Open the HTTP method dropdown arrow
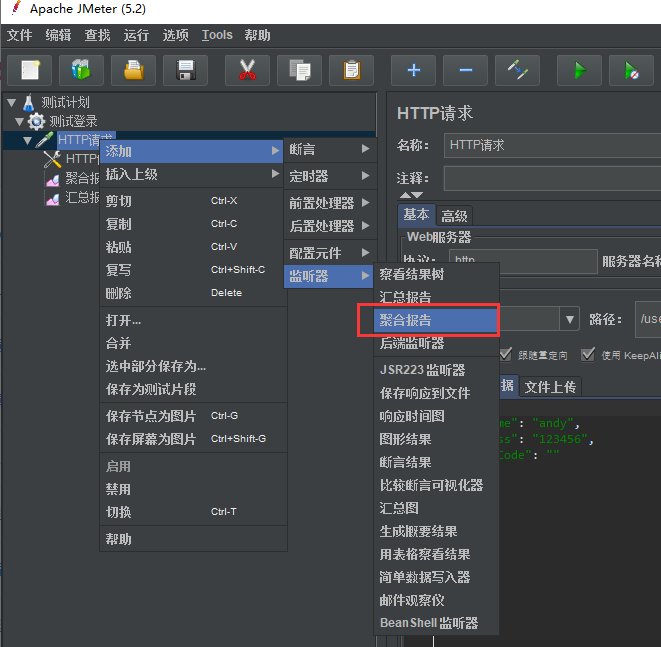The height and width of the screenshot is (647, 661). [x=570, y=319]
